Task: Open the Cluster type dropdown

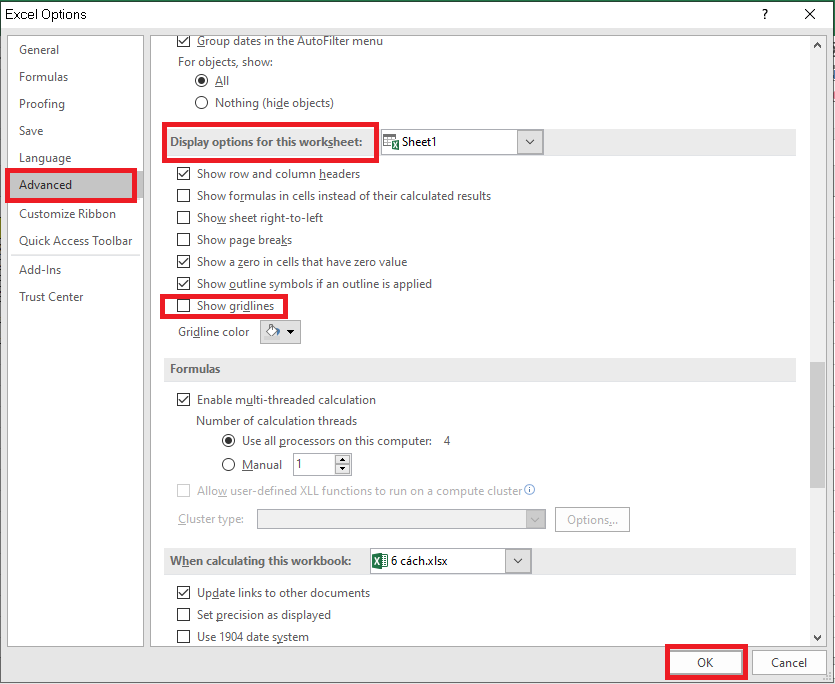Action: 534,519
